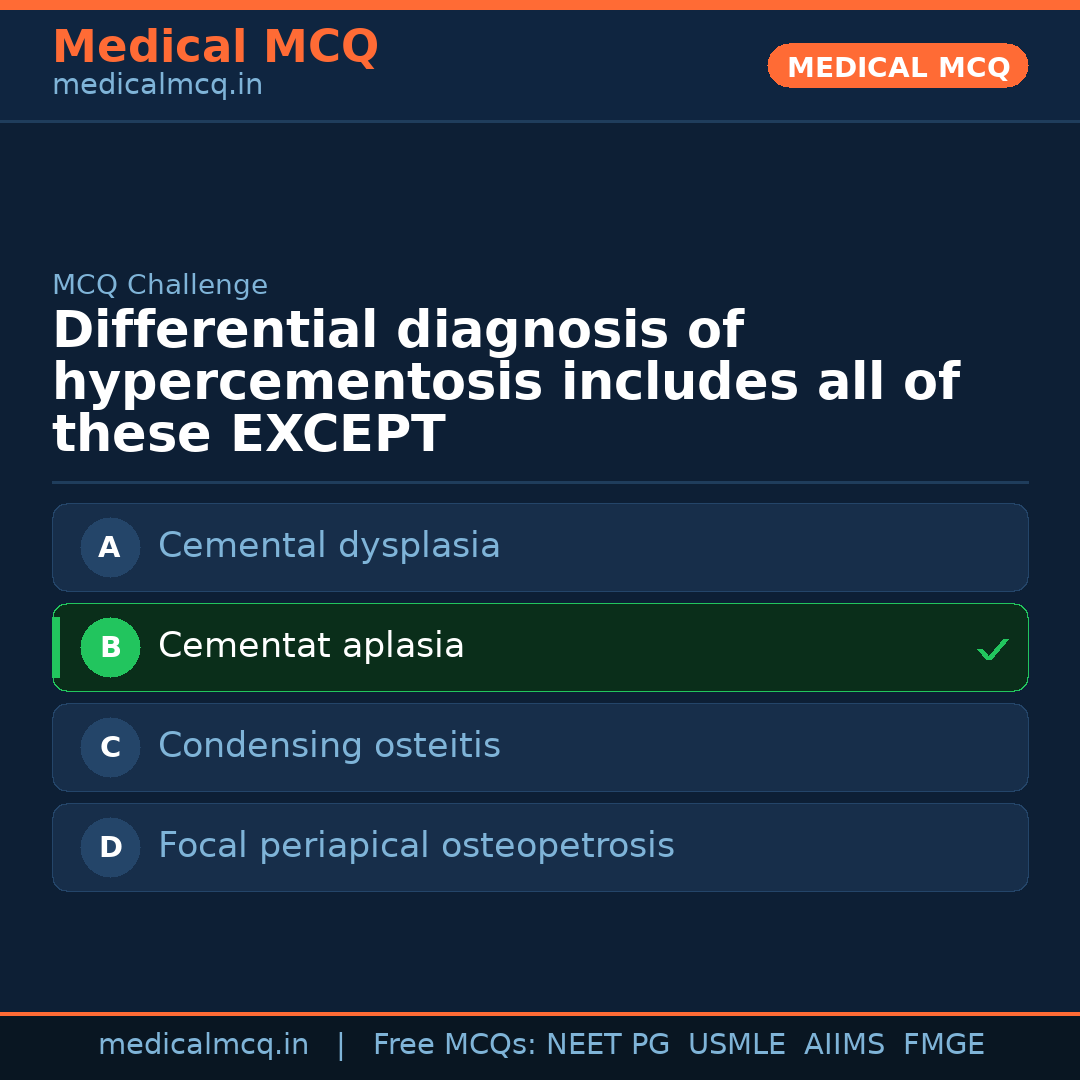
Task: Click the letter D circle badge
Action: pos(110,847)
